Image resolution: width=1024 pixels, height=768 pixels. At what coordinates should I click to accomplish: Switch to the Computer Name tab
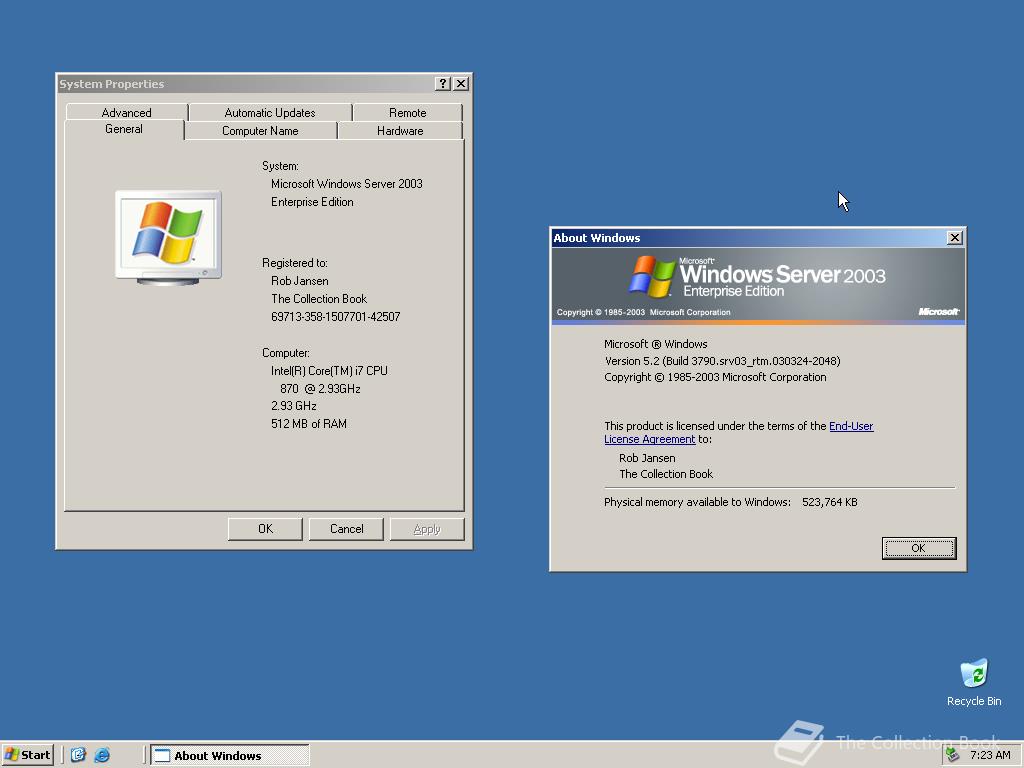(260, 131)
